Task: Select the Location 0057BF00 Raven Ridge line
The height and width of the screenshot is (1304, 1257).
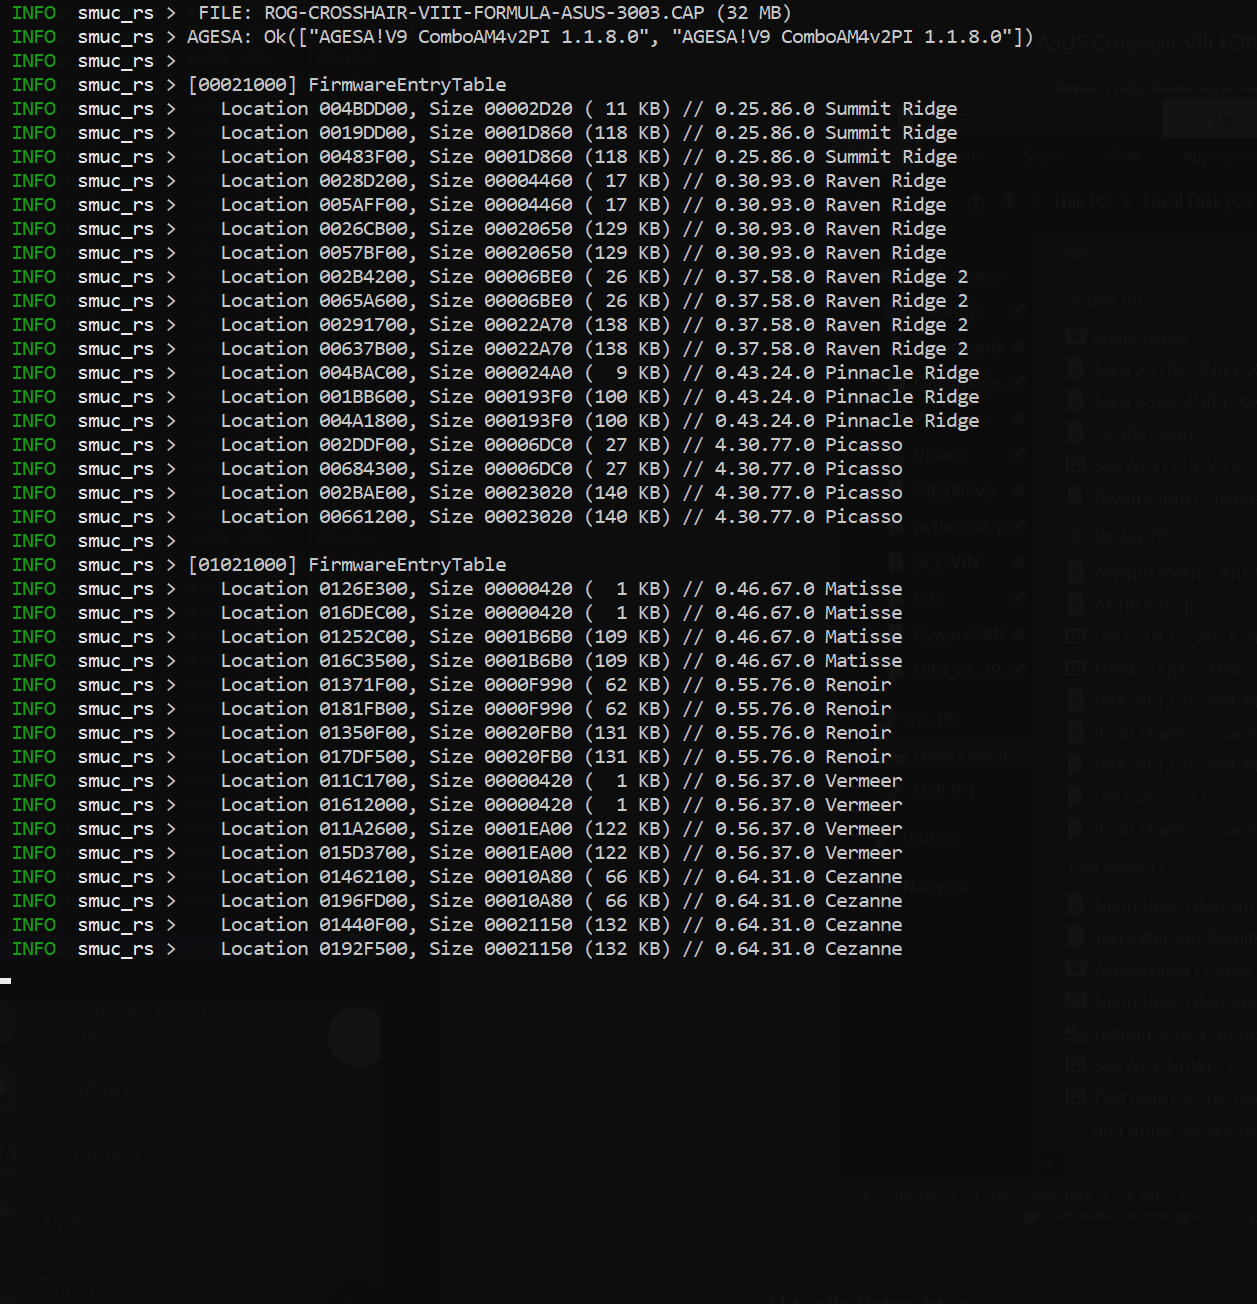Action: (479, 253)
